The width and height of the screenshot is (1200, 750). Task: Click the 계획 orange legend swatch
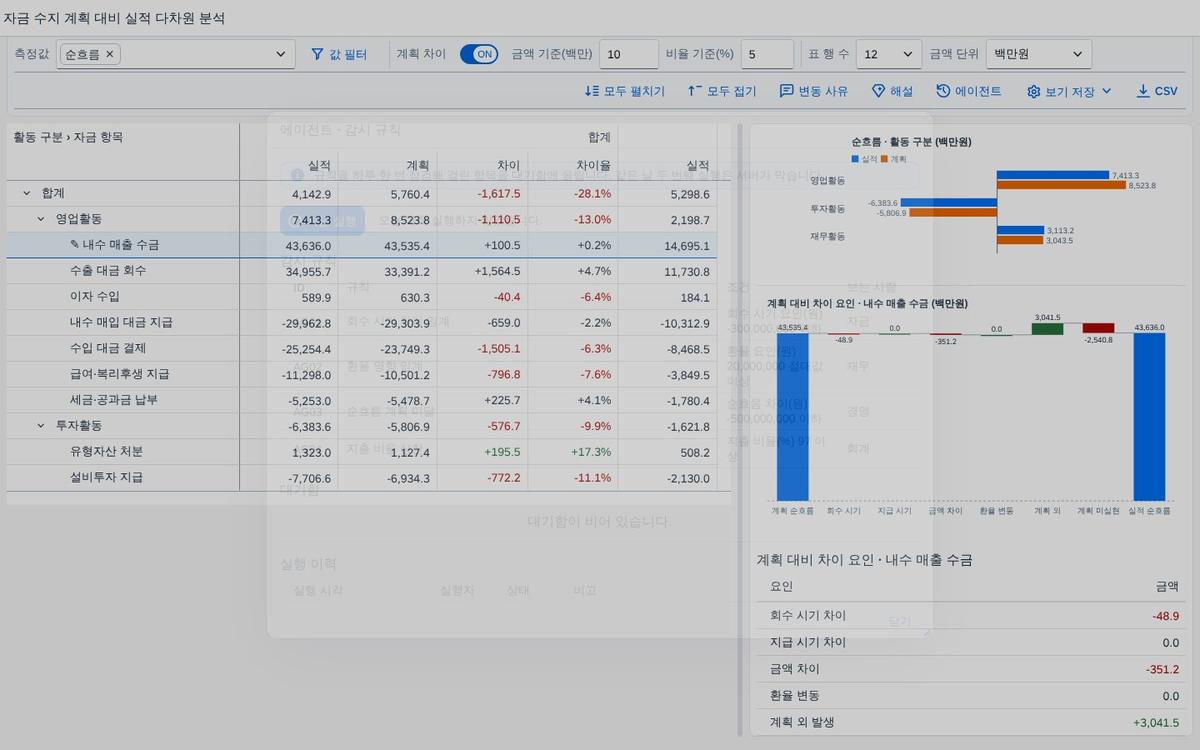click(884, 159)
